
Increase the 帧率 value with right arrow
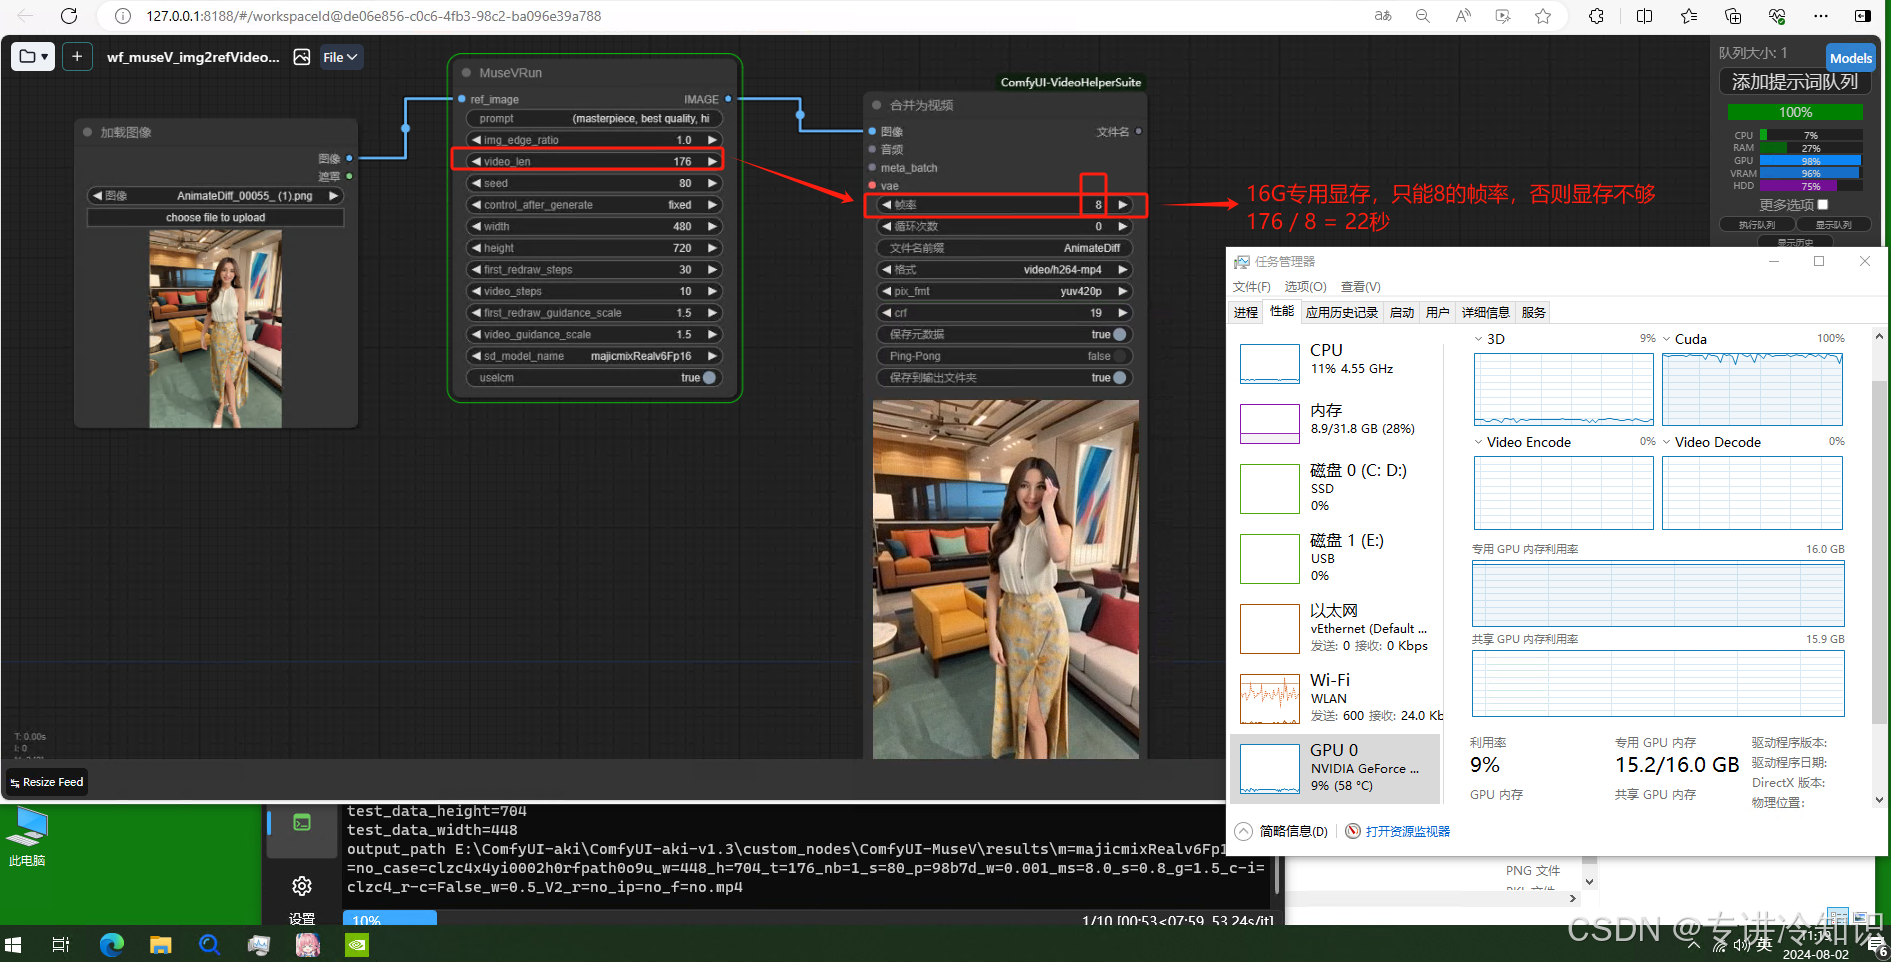tap(1123, 205)
